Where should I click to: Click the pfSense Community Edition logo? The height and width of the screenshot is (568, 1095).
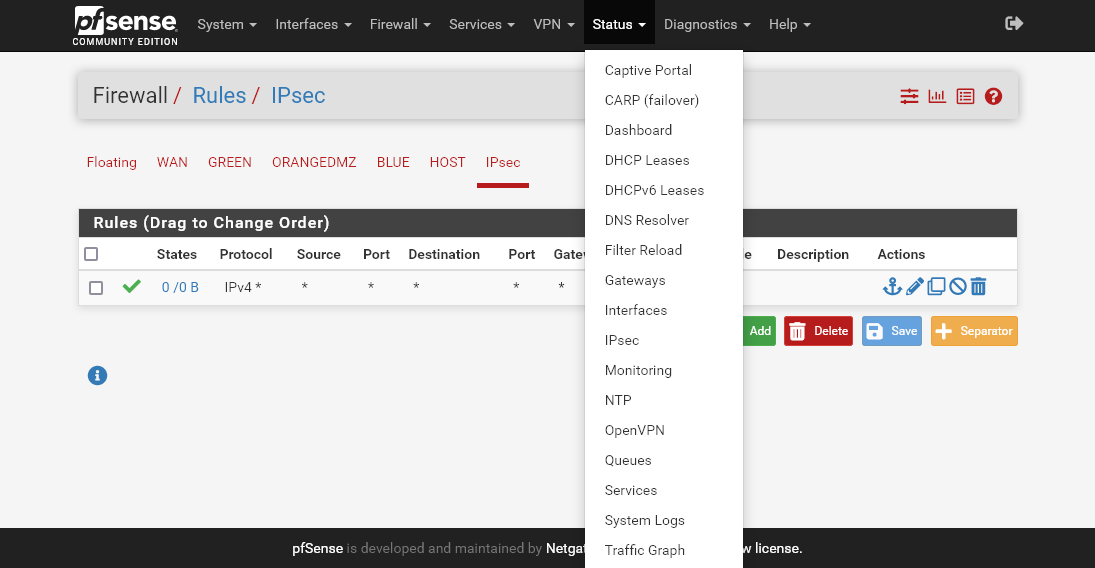click(x=126, y=26)
